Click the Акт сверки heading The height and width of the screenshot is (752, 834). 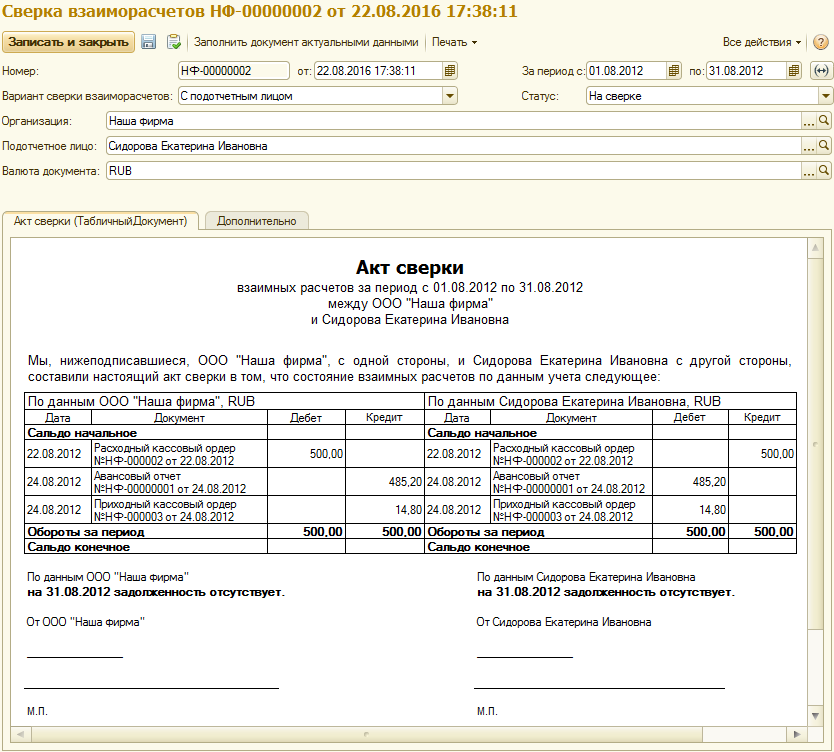pos(410,268)
